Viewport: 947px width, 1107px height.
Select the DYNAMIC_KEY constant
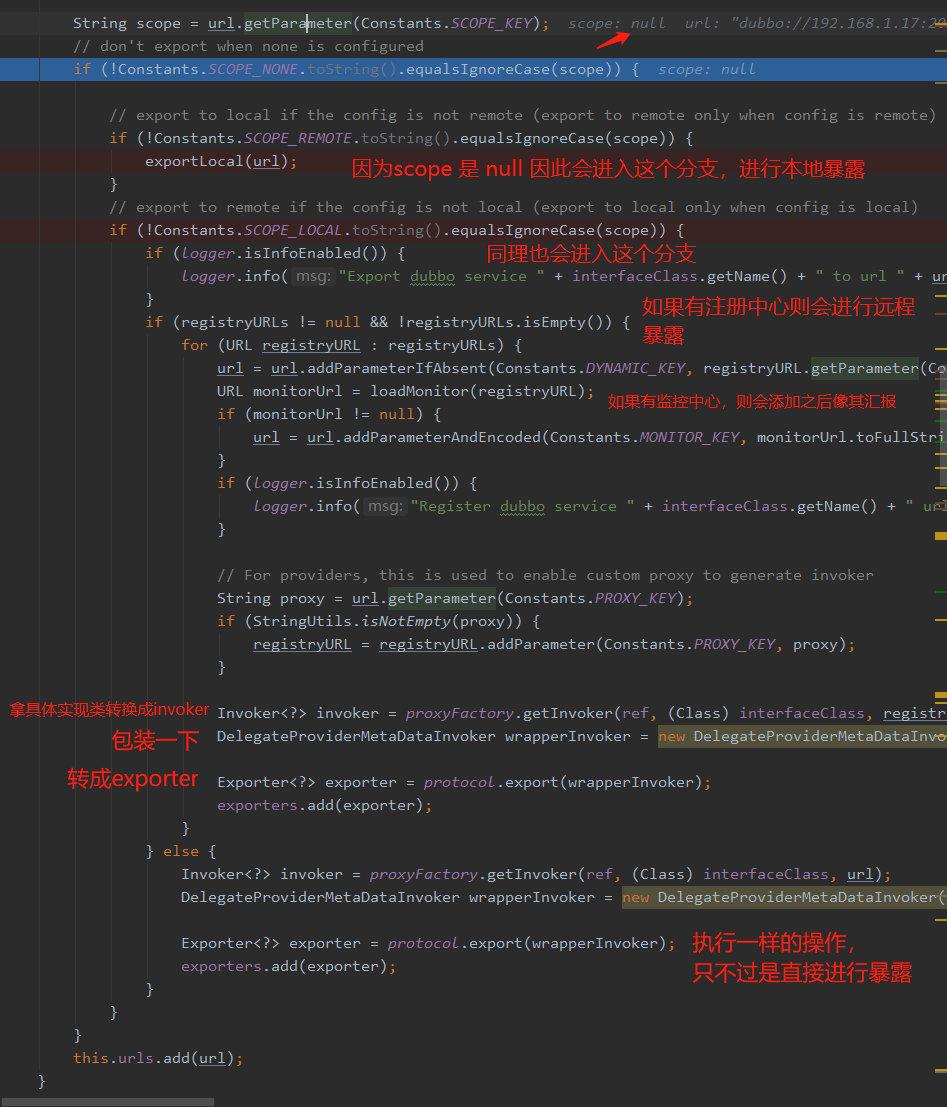click(x=635, y=368)
